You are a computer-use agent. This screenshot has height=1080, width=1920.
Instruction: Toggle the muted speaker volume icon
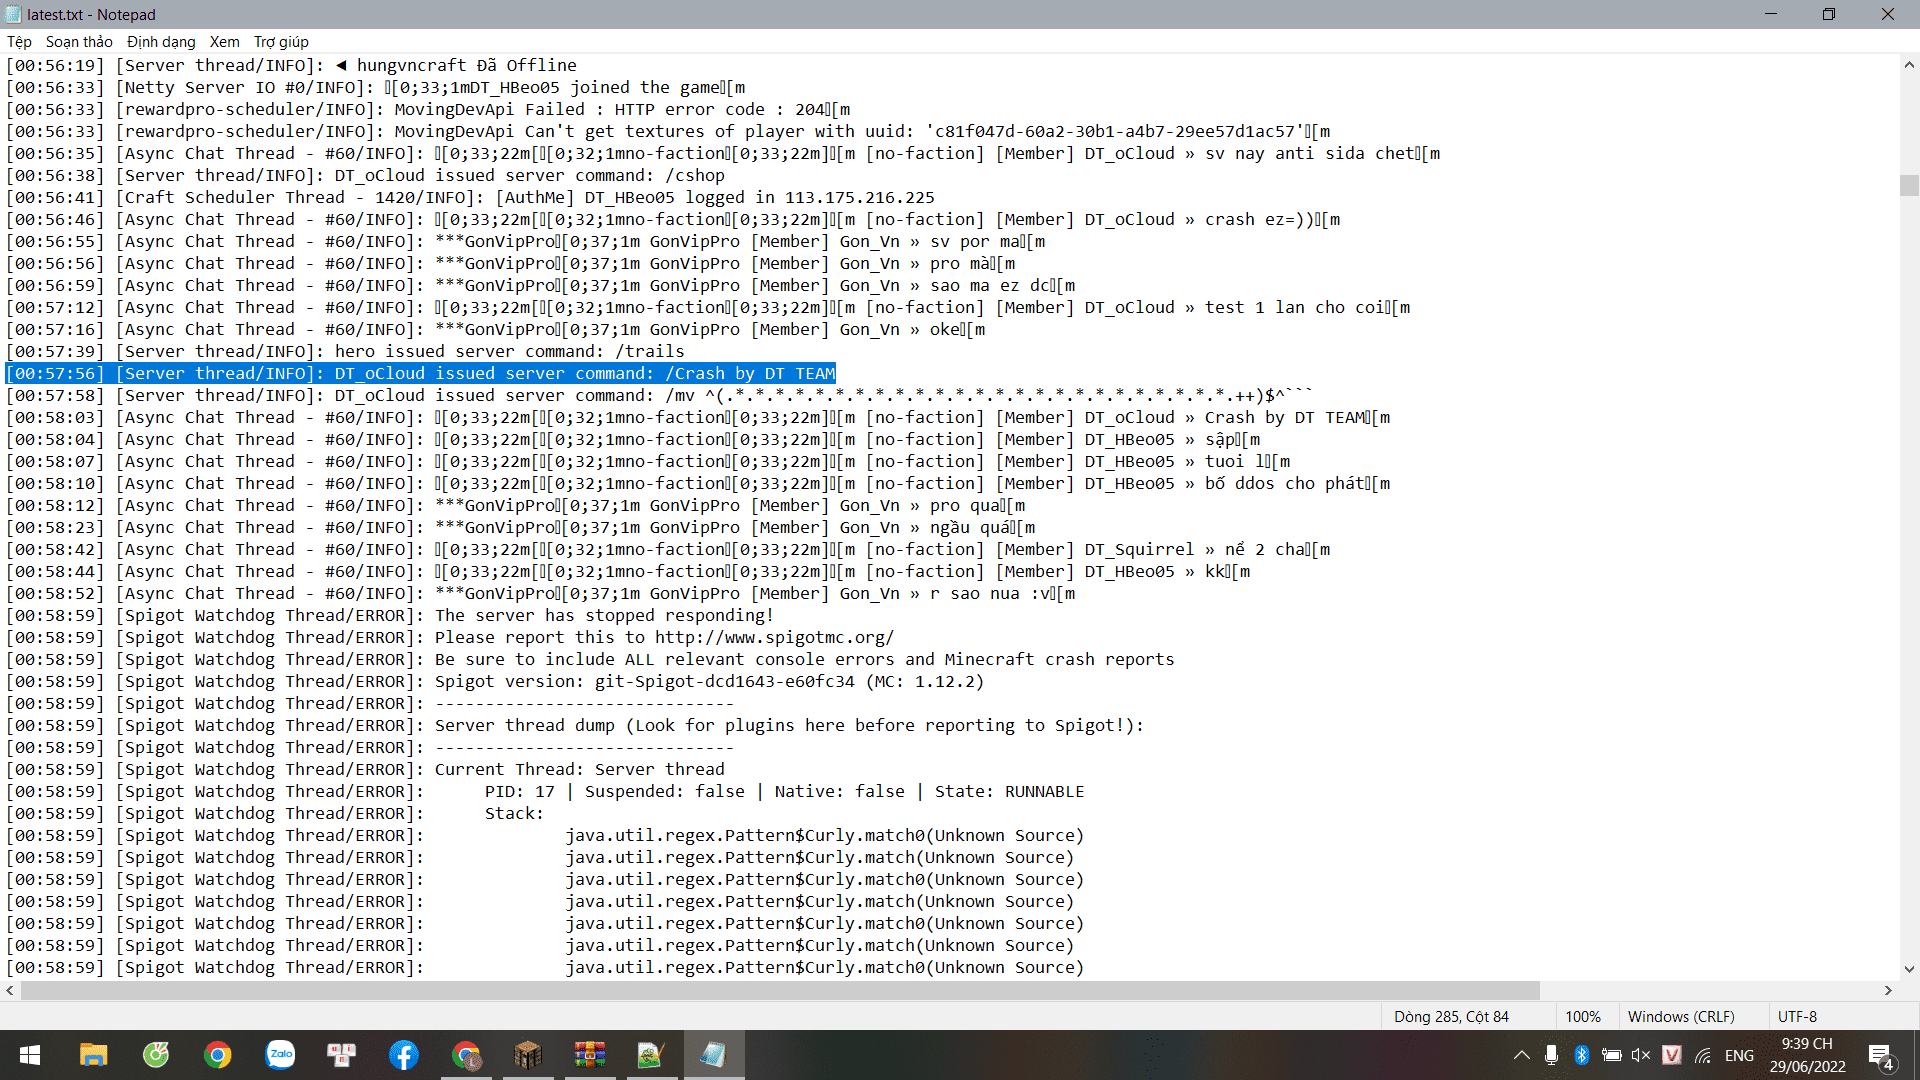(x=1641, y=1055)
